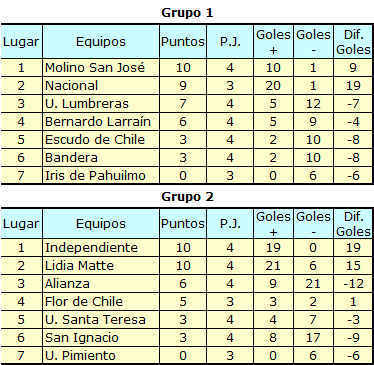374x365 pixels.
Task: Click the Grupo 2 title
Action: [187, 197]
